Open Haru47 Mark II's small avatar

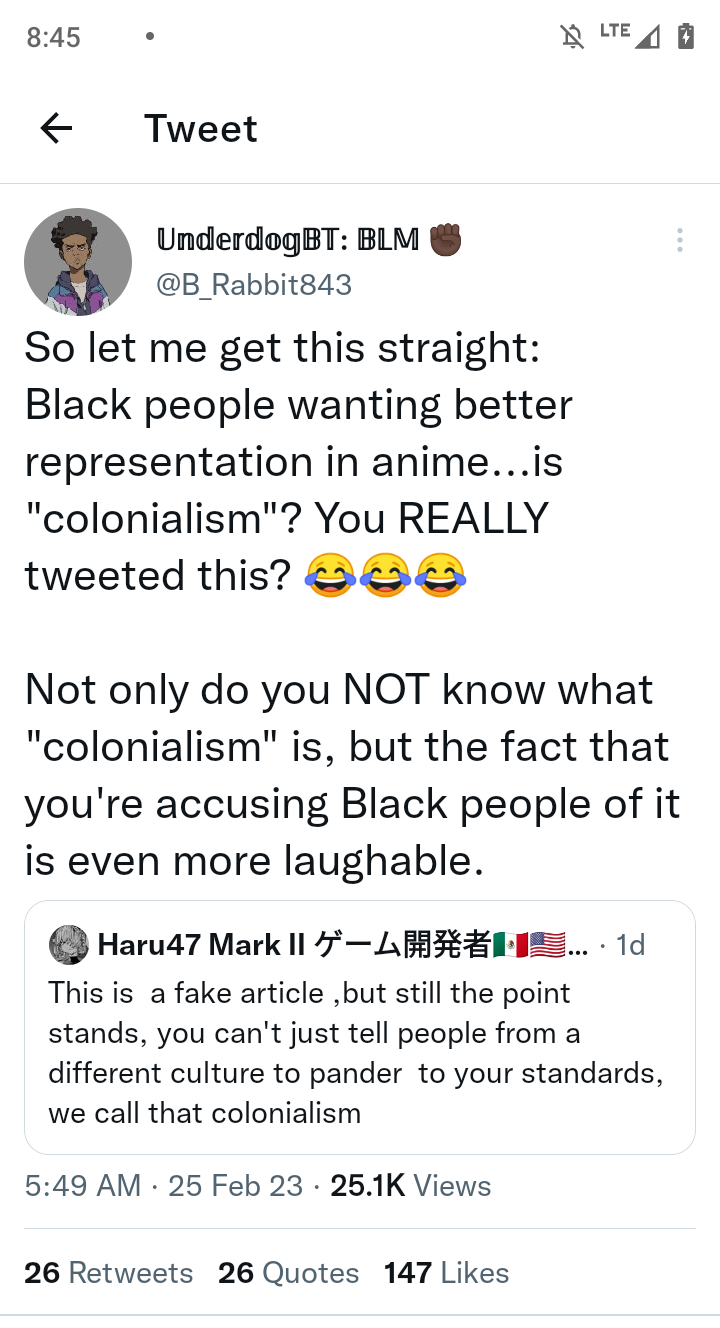tap(68, 945)
